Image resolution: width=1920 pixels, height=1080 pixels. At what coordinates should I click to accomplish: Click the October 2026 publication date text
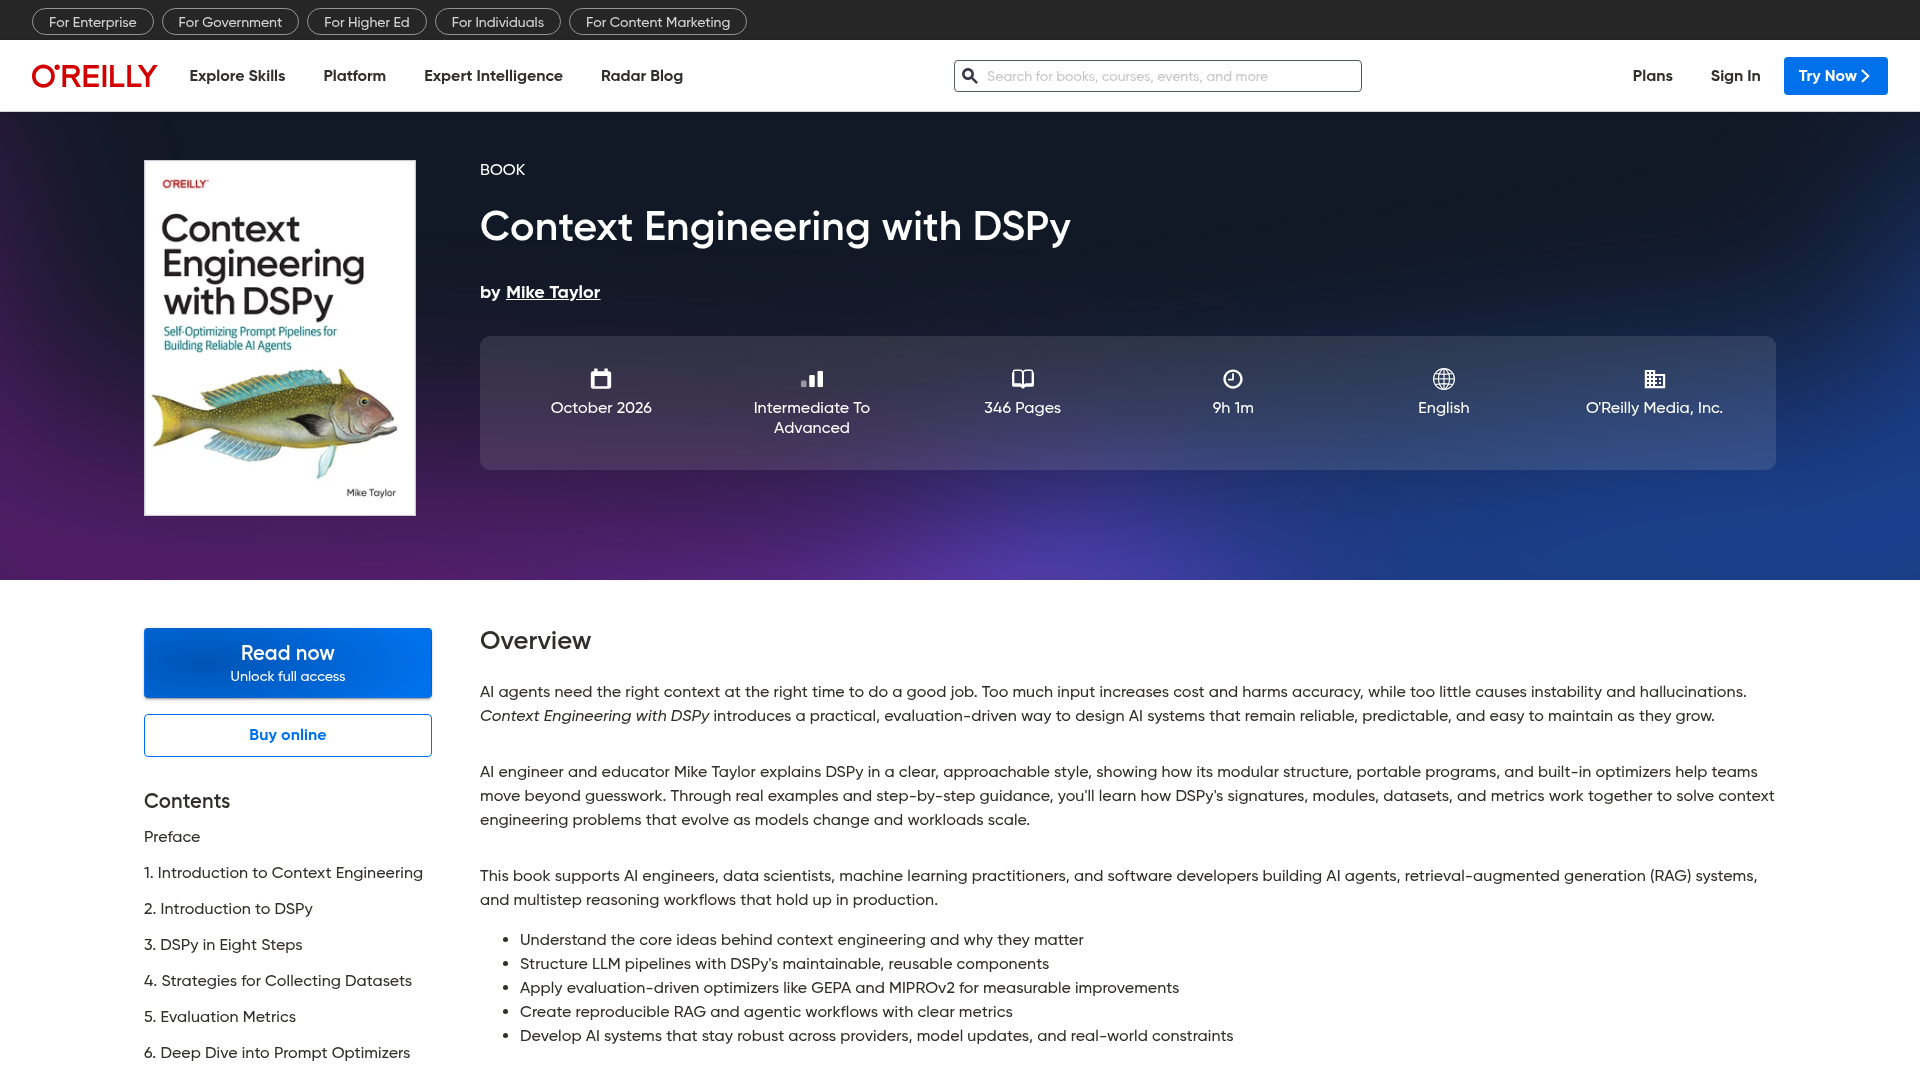coord(601,408)
